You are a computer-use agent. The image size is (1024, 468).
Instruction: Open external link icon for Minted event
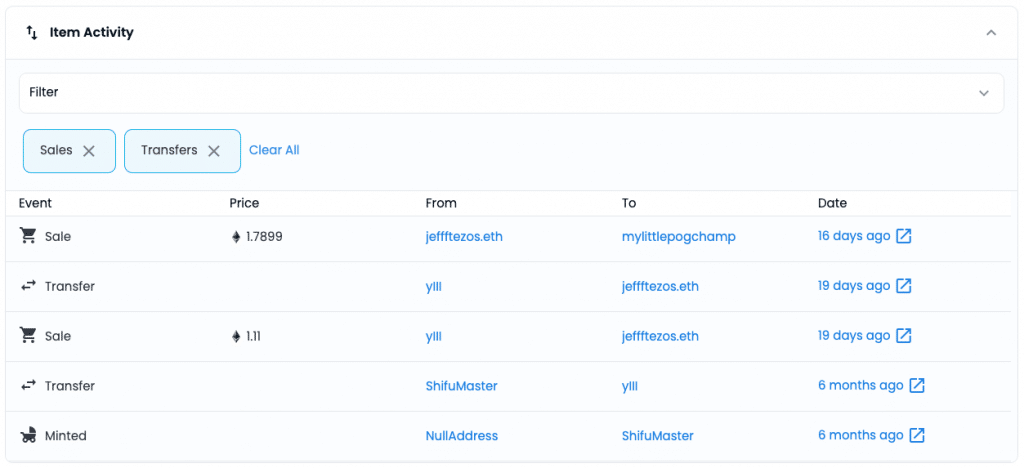click(x=916, y=436)
